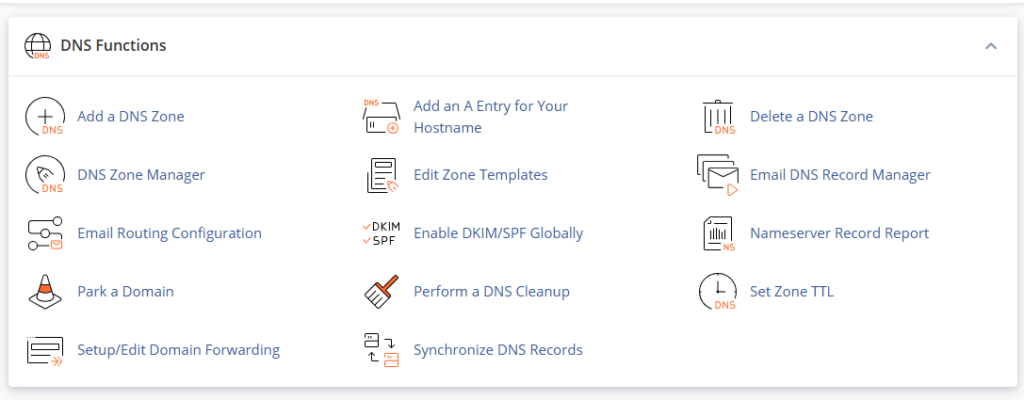1024x400 pixels.
Task: Click the Email Routing Configuration icon
Action: pyautogui.click(x=44, y=233)
